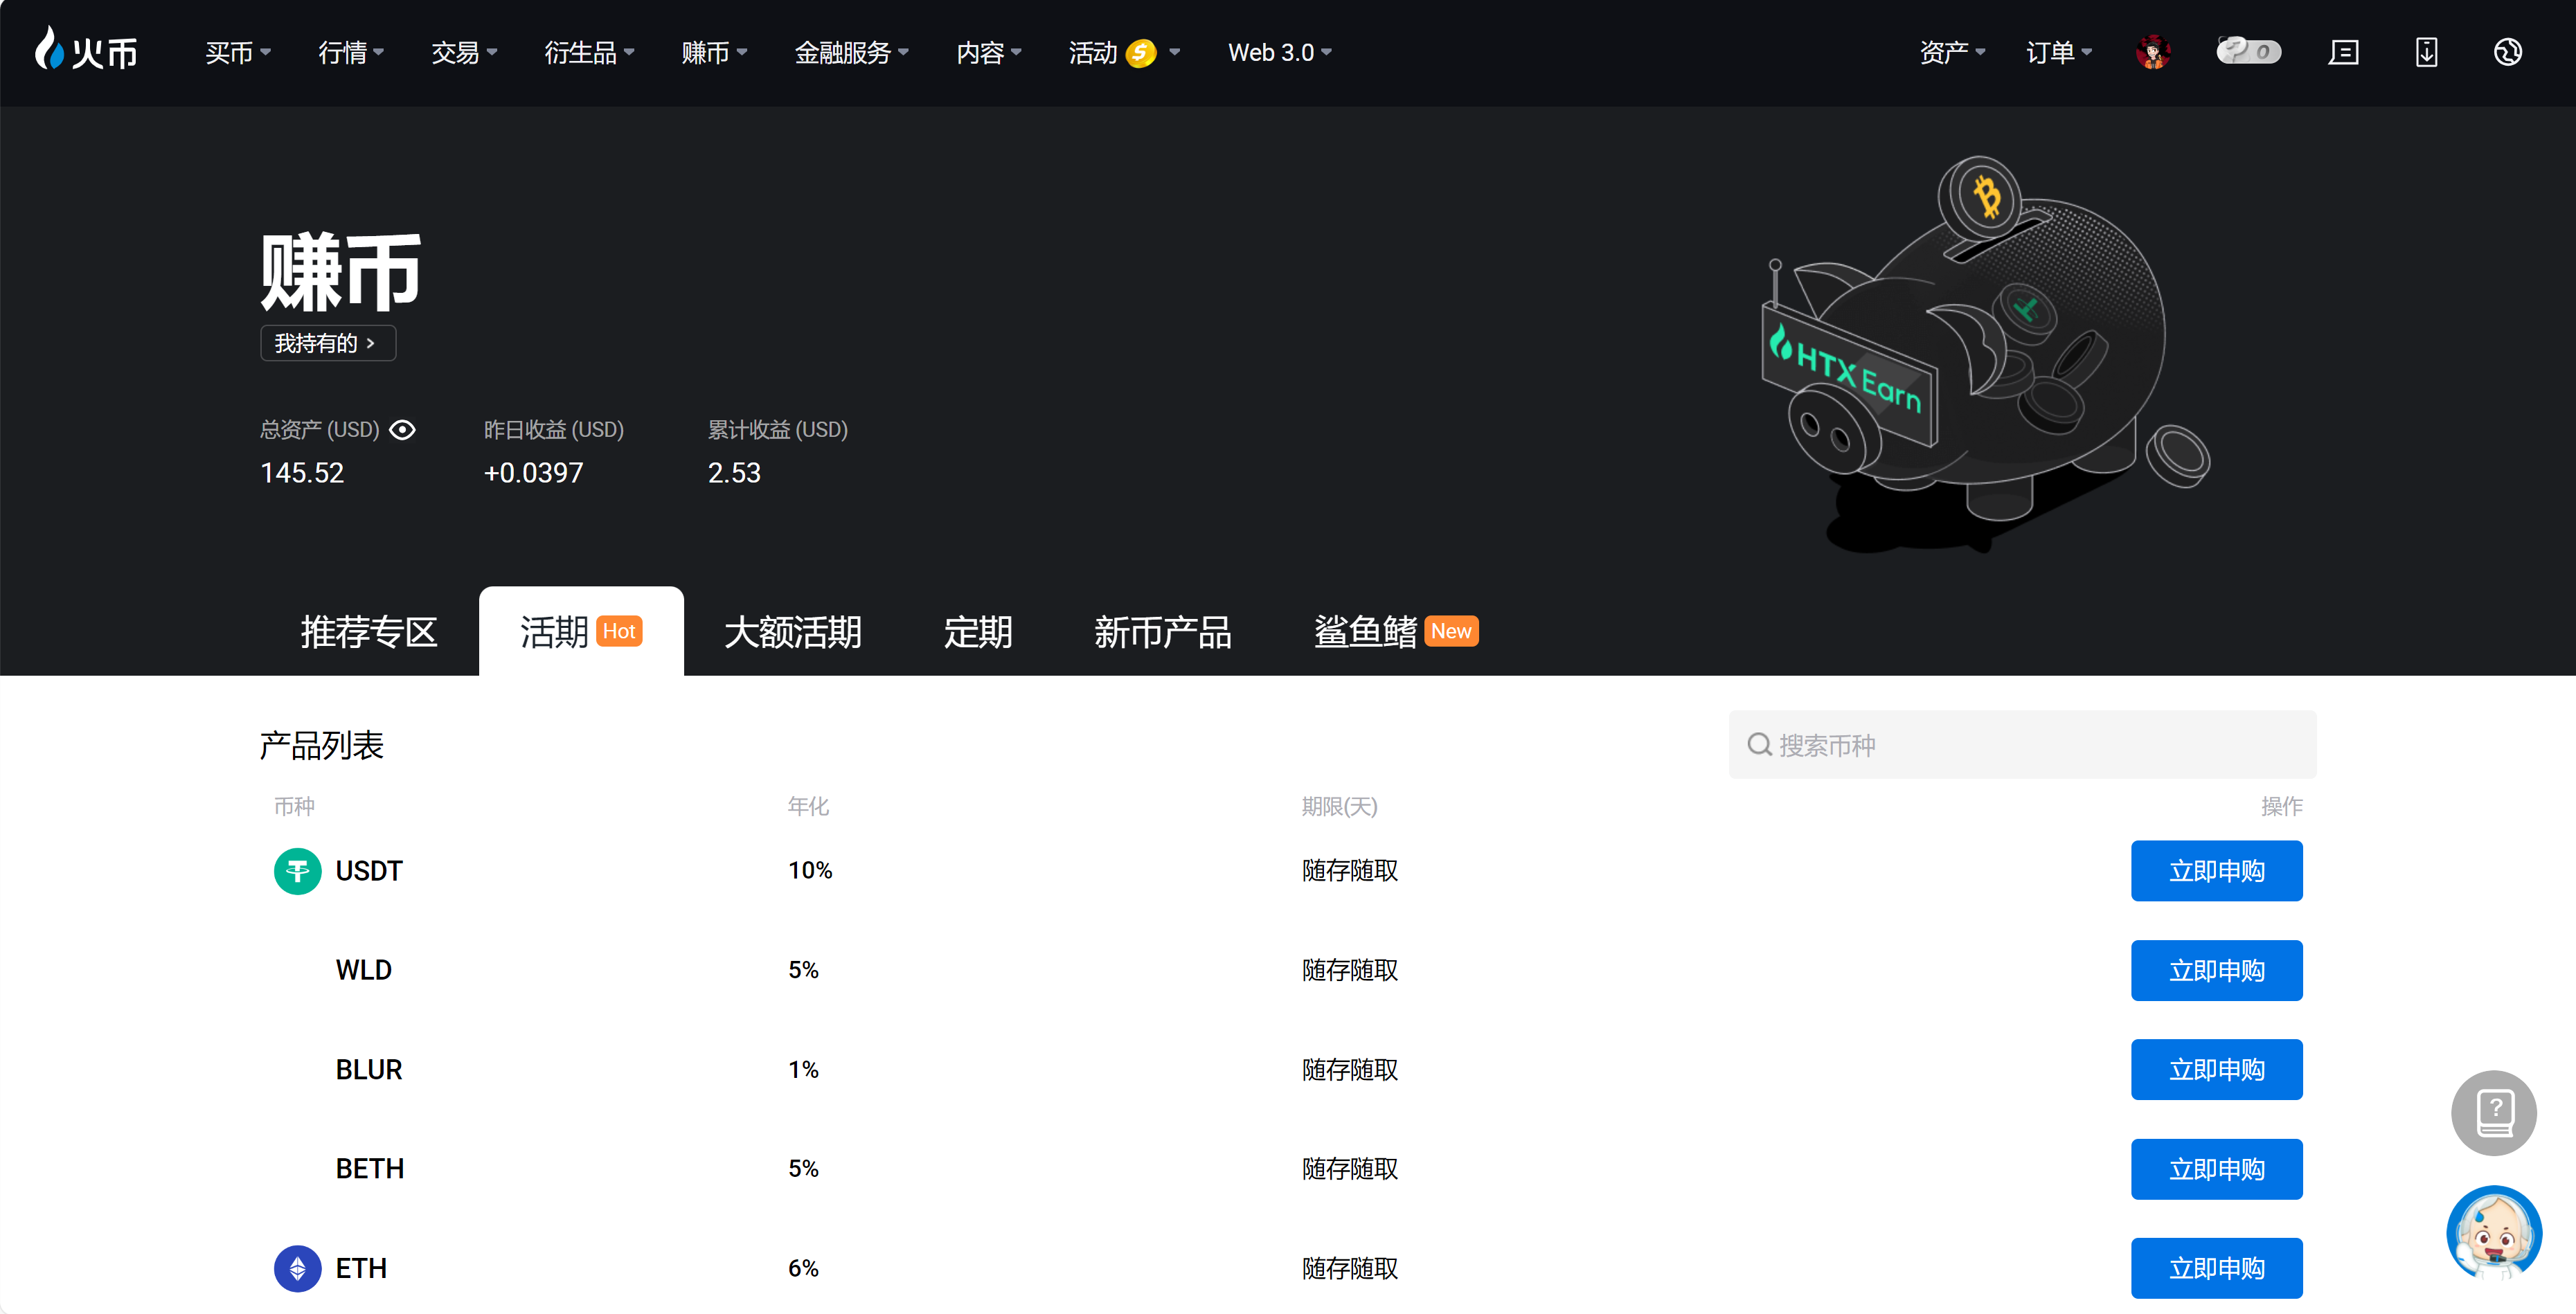This screenshot has width=2576, height=1314.
Task: Expand the 资产 dropdown menu
Action: point(1951,52)
